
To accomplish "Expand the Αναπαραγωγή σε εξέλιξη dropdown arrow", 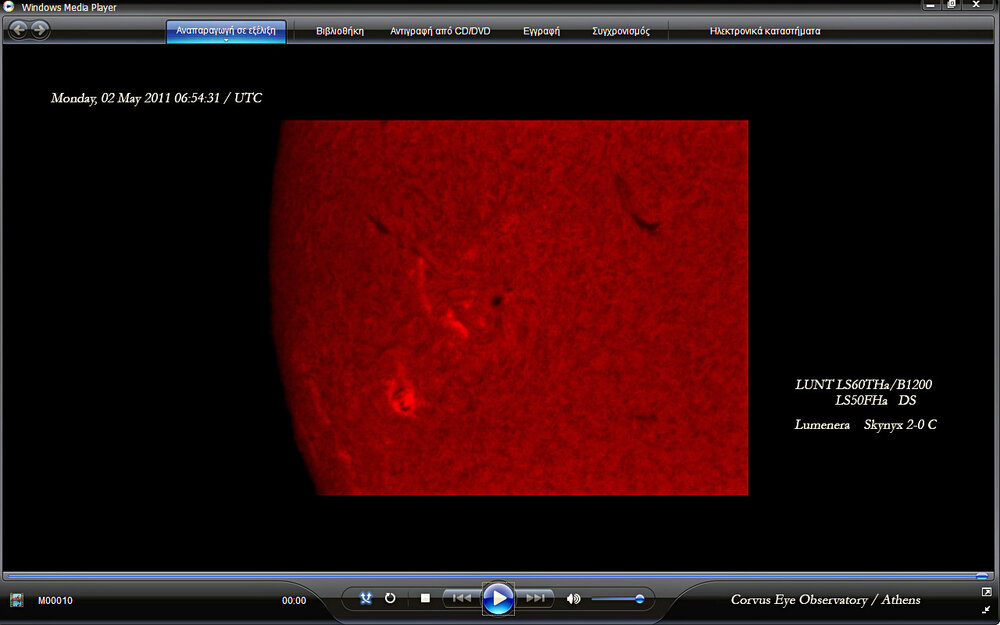I will 226,41.
